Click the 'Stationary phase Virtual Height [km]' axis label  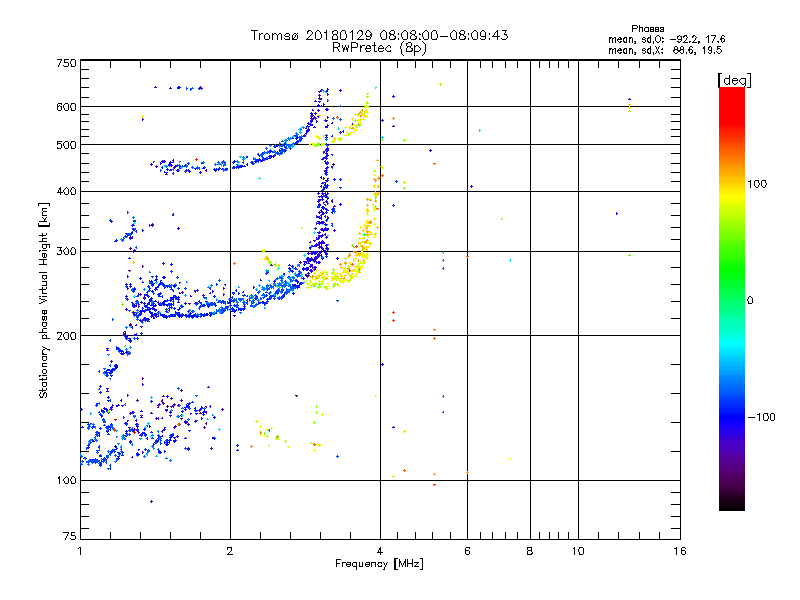click(44, 300)
